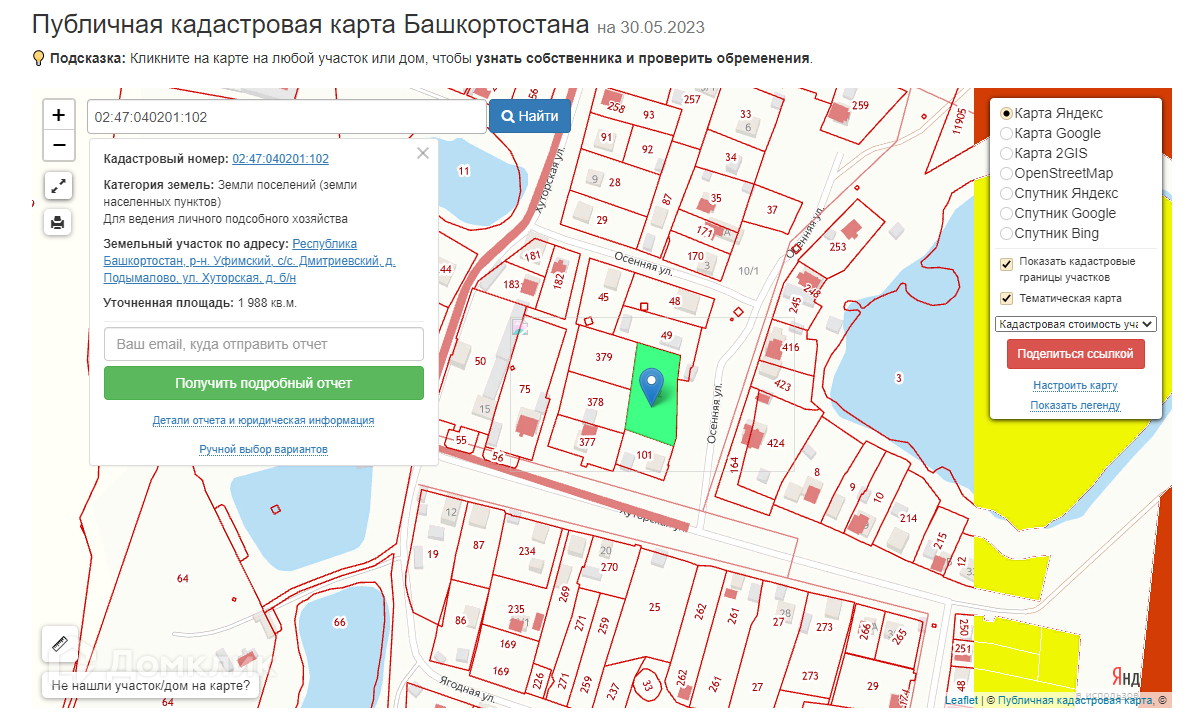Zoom out the map with minus button

[59, 146]
